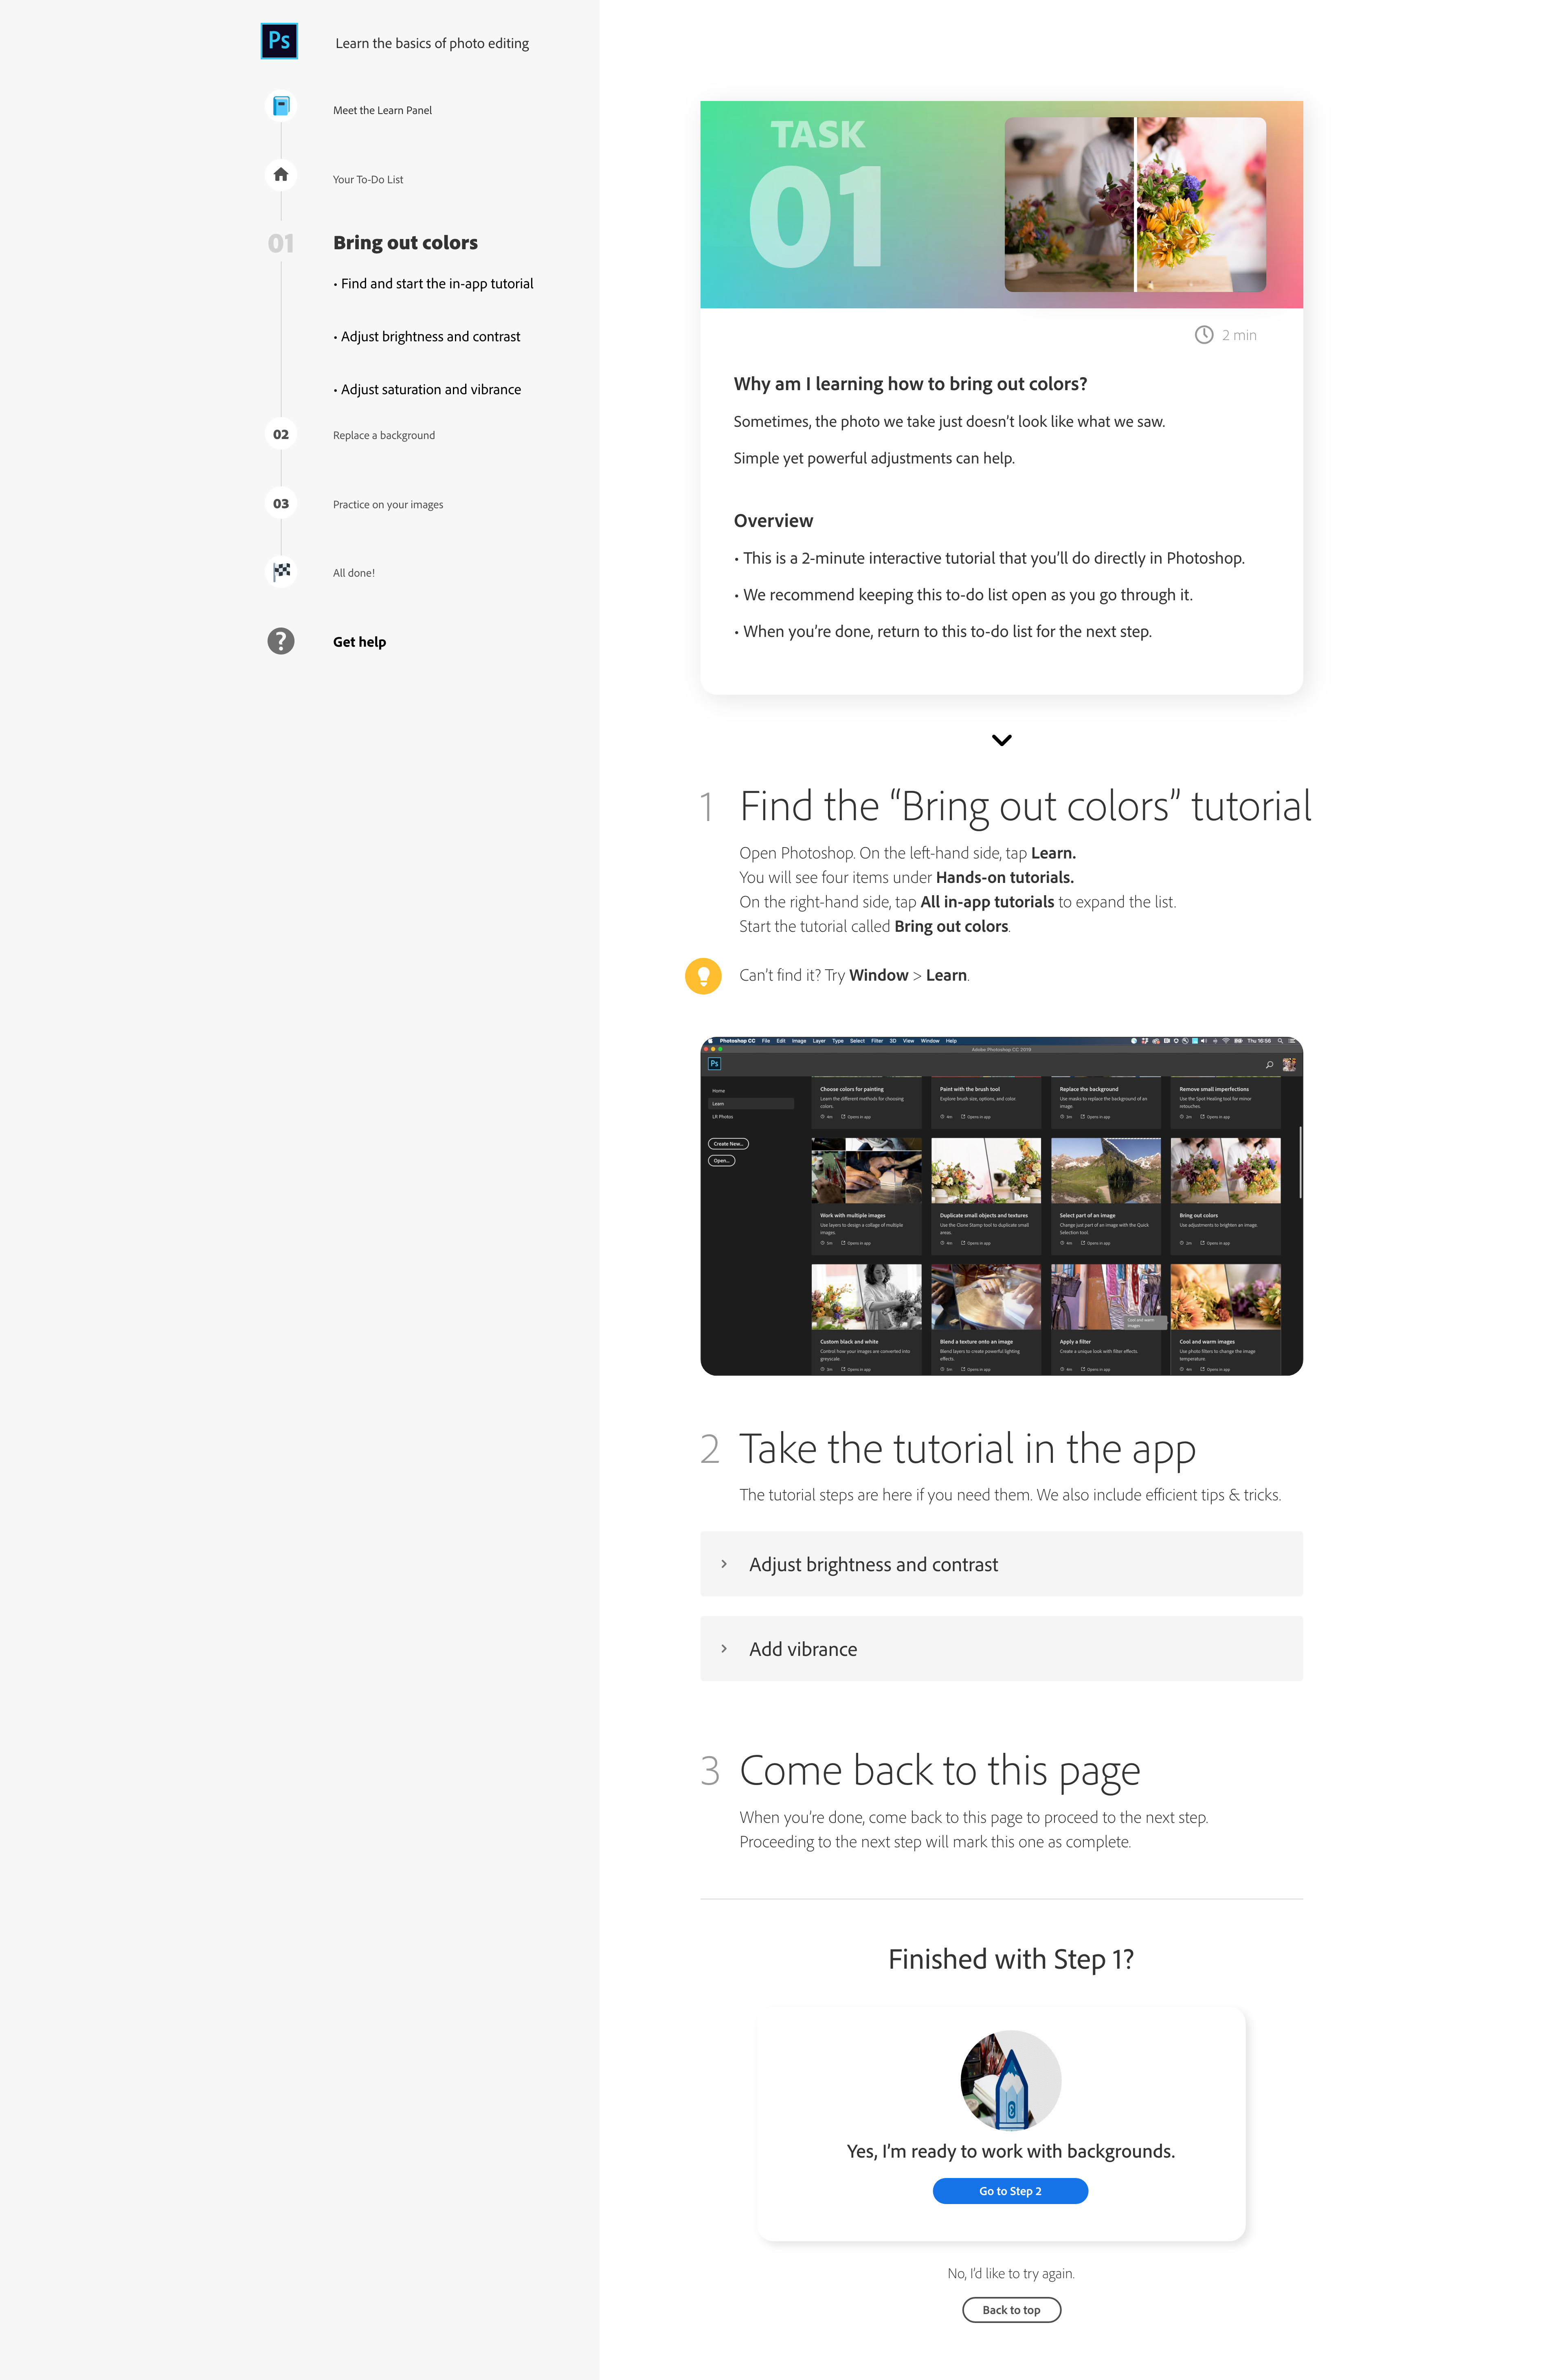Click the 03 step circle in sidebar

(x=281, y=503)
